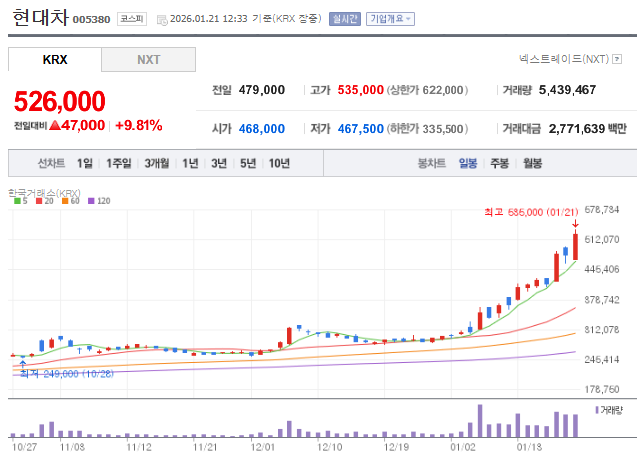The image size is (637, 457).
Task: Open the 기업개요 dropdown
Action: coord(390,19)
